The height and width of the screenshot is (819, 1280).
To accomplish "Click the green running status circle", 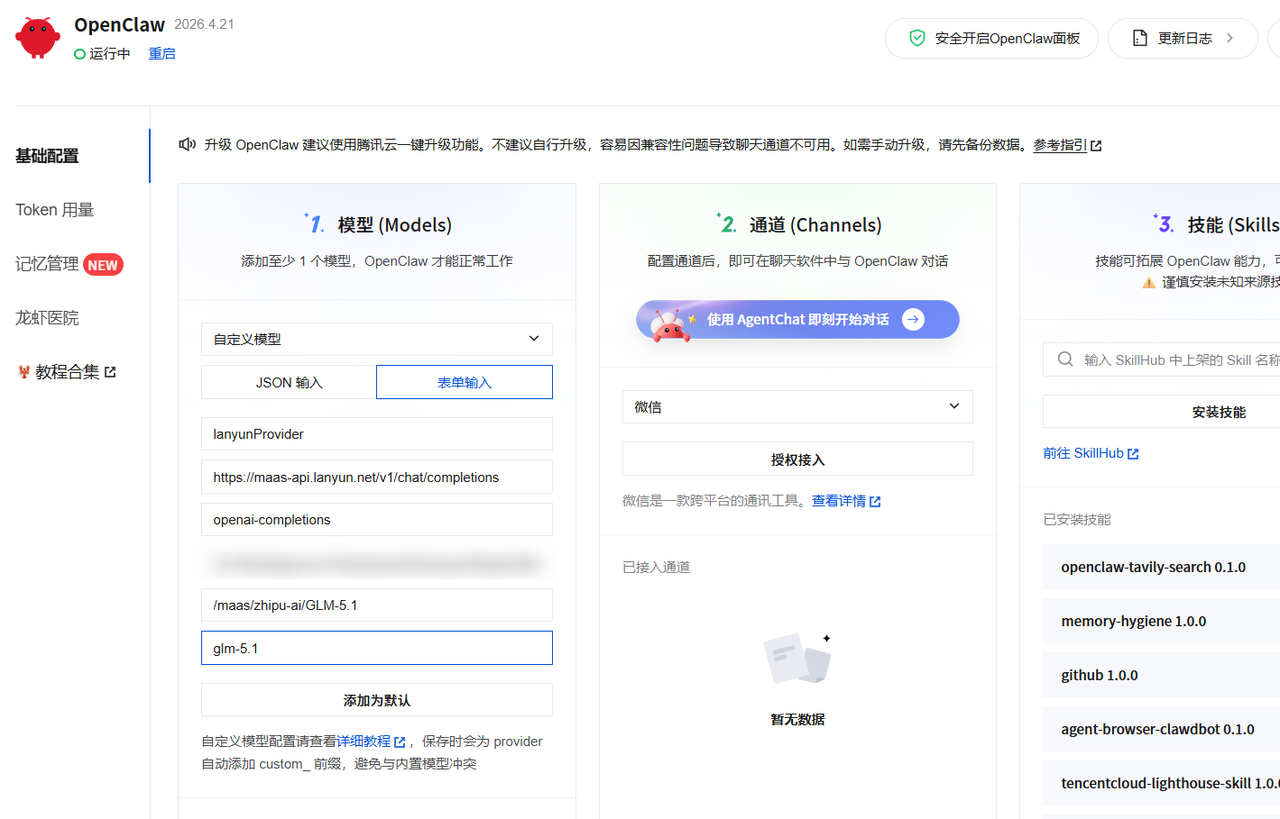I will click(80, 54).
